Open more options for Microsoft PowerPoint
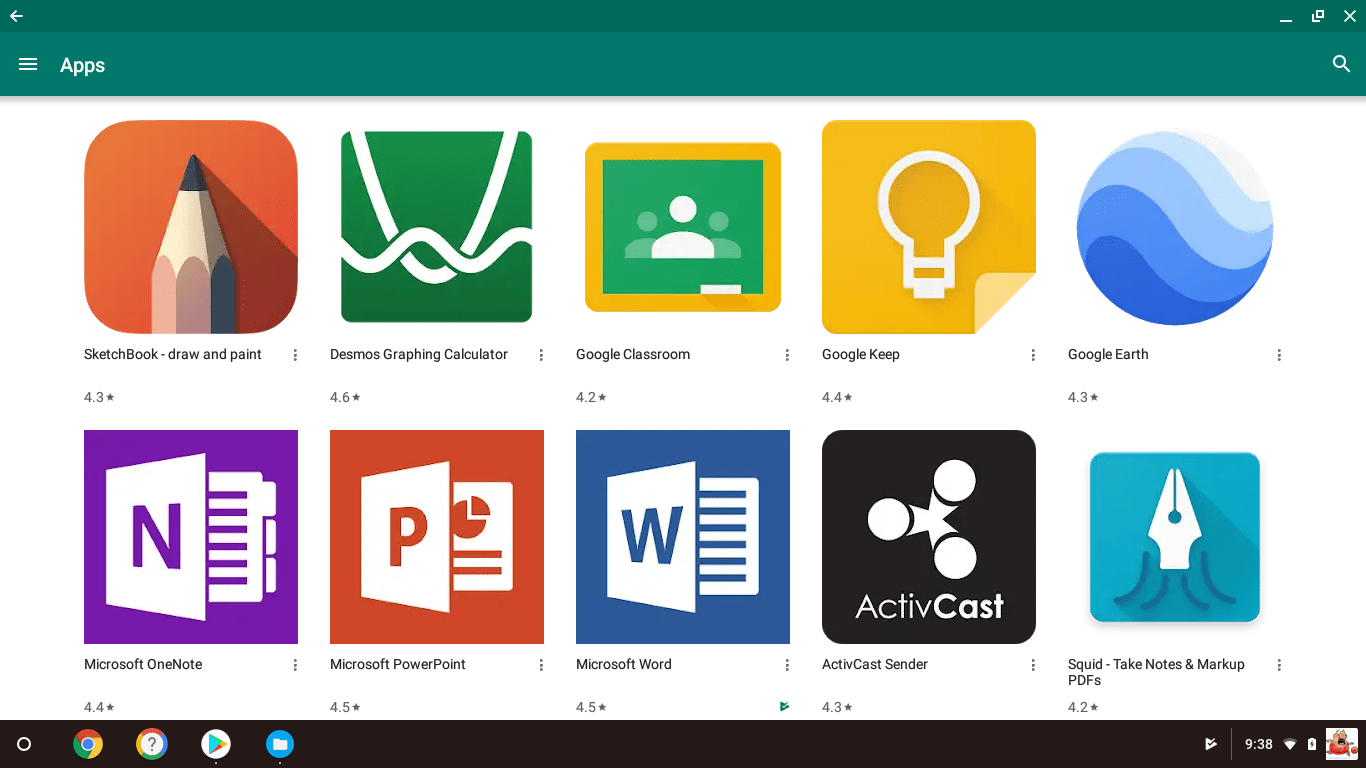This screenshot has width=1366, height=768. tap(541, 665)
